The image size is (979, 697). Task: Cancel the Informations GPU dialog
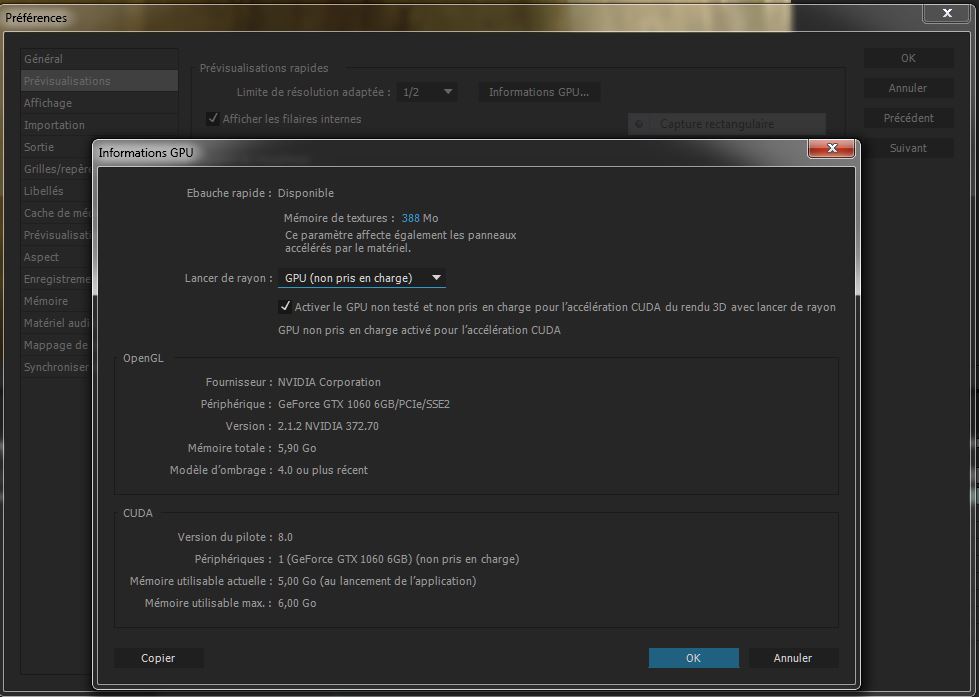coord(792,658)
